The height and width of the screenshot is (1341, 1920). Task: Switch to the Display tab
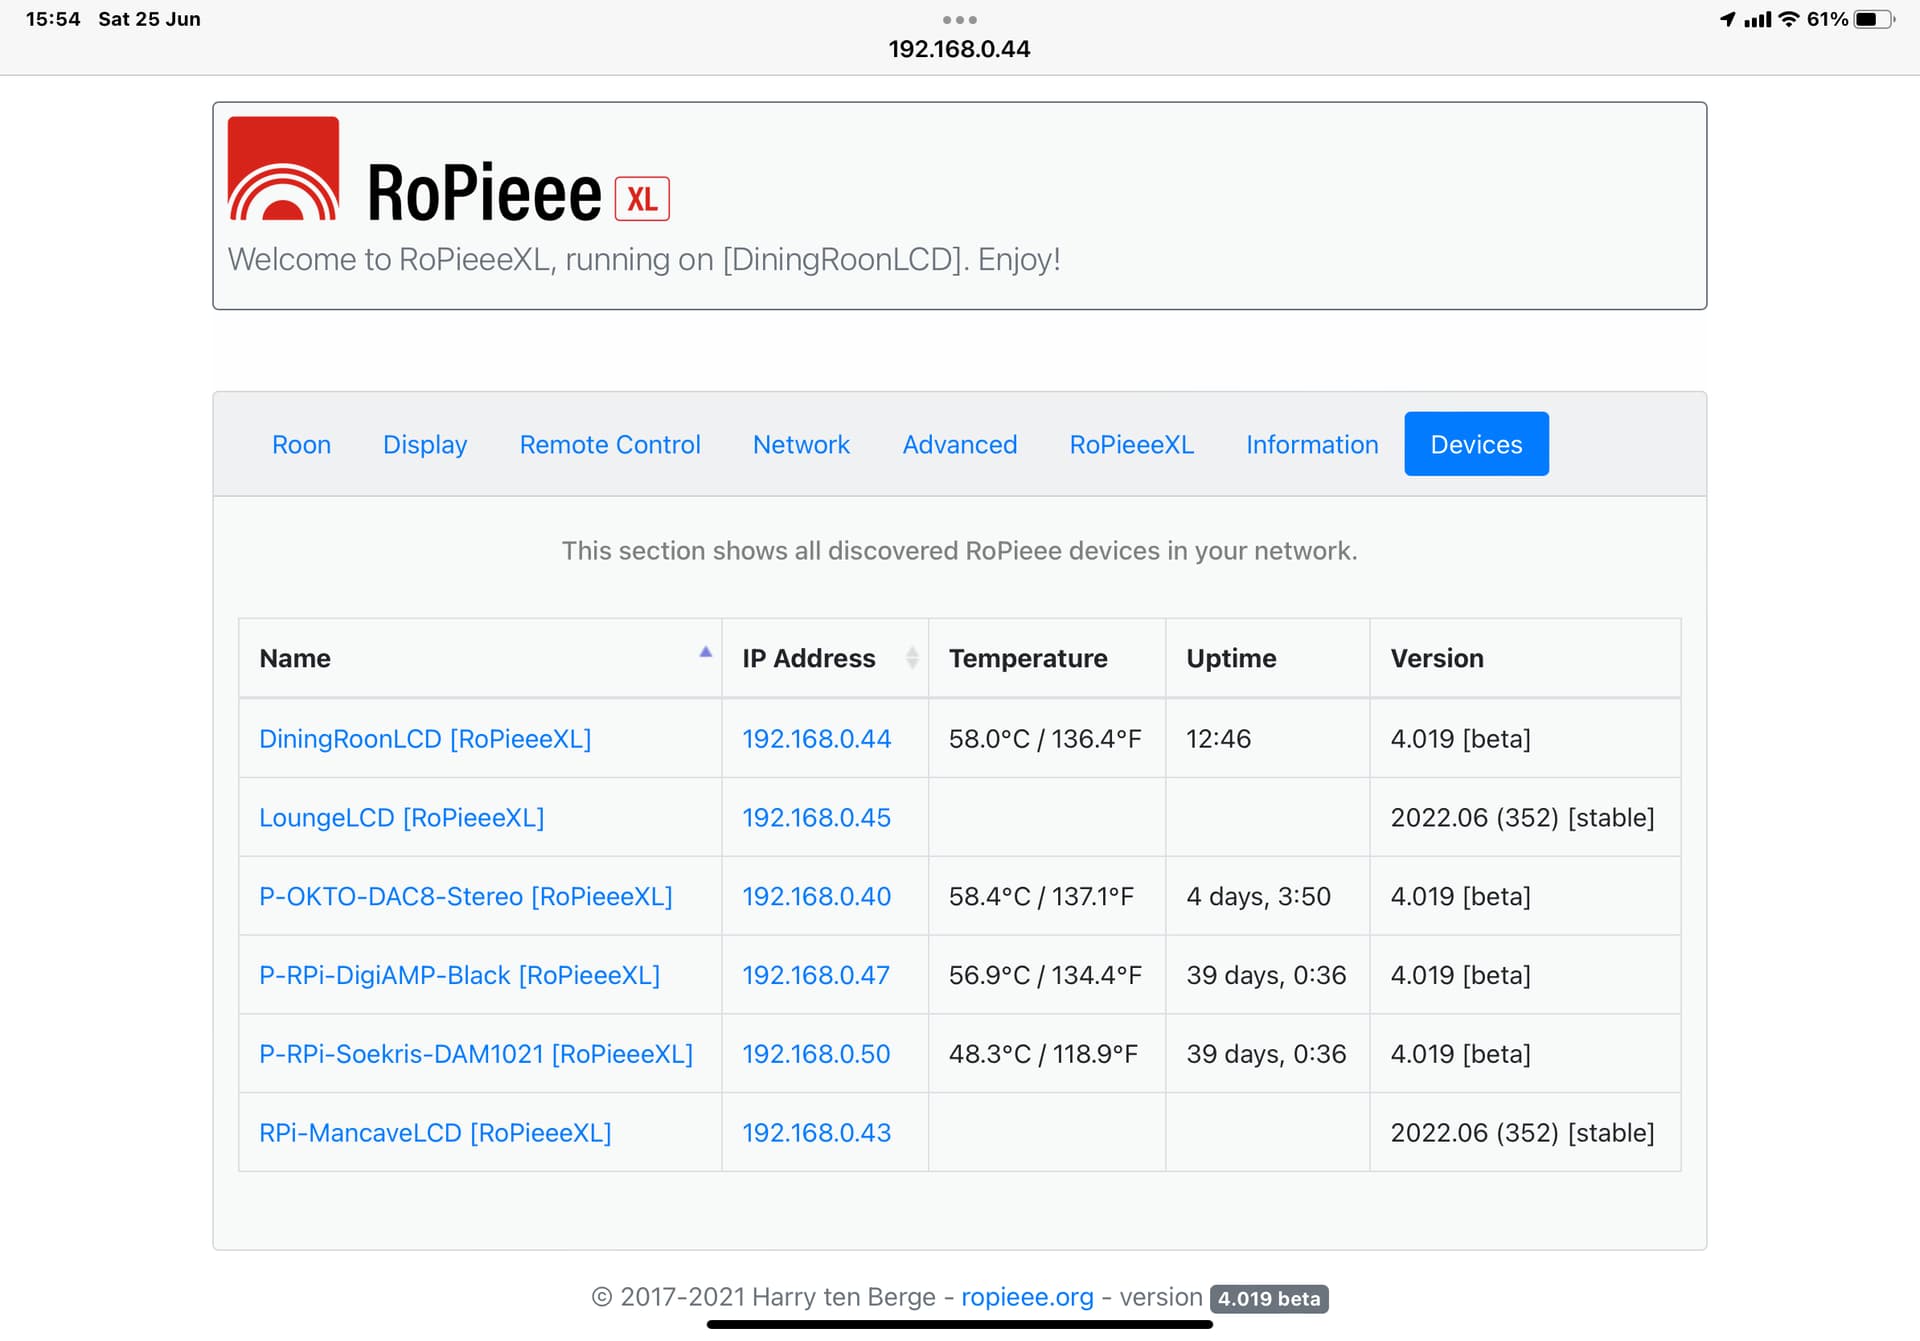(425, 444)
